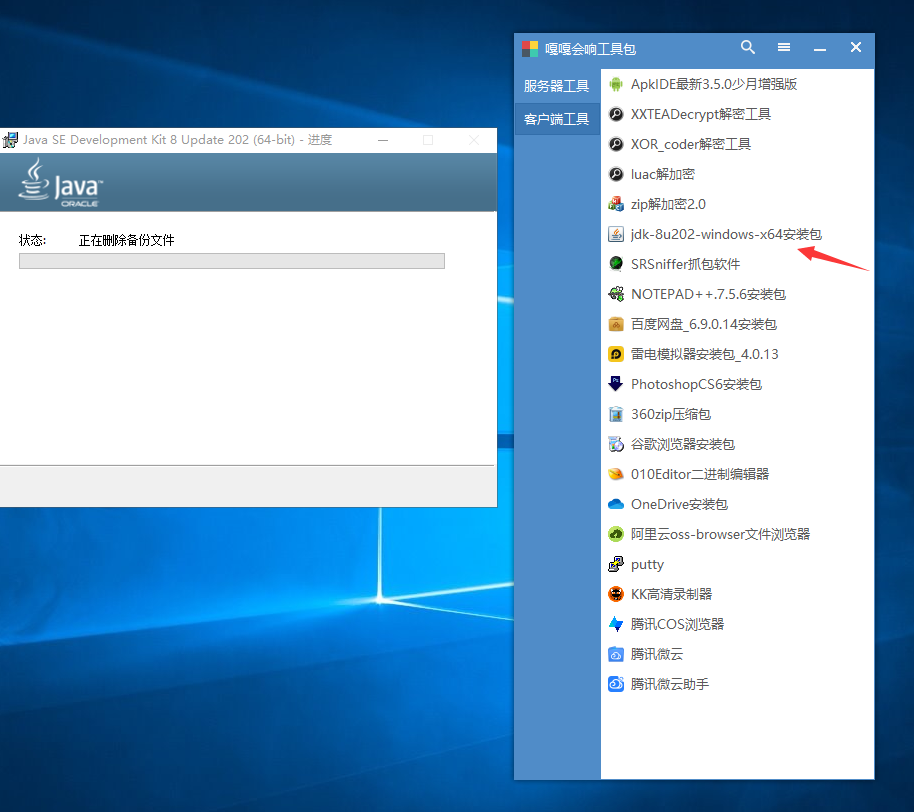The width and height of the screenshot is (914, 812).
Task: Click the 嘎嘎会响工具包 title text
Action: pyautogui.click(x=590, y=49)
